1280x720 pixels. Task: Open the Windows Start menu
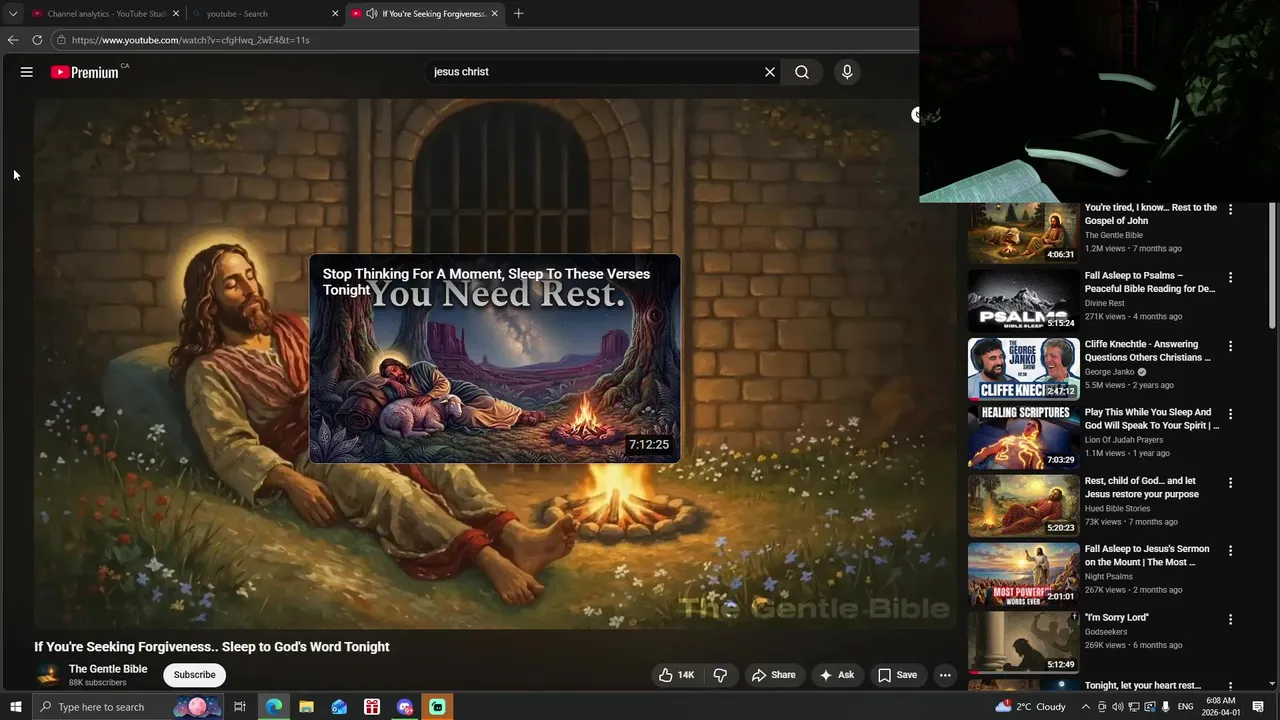click(x=15, y=707)
